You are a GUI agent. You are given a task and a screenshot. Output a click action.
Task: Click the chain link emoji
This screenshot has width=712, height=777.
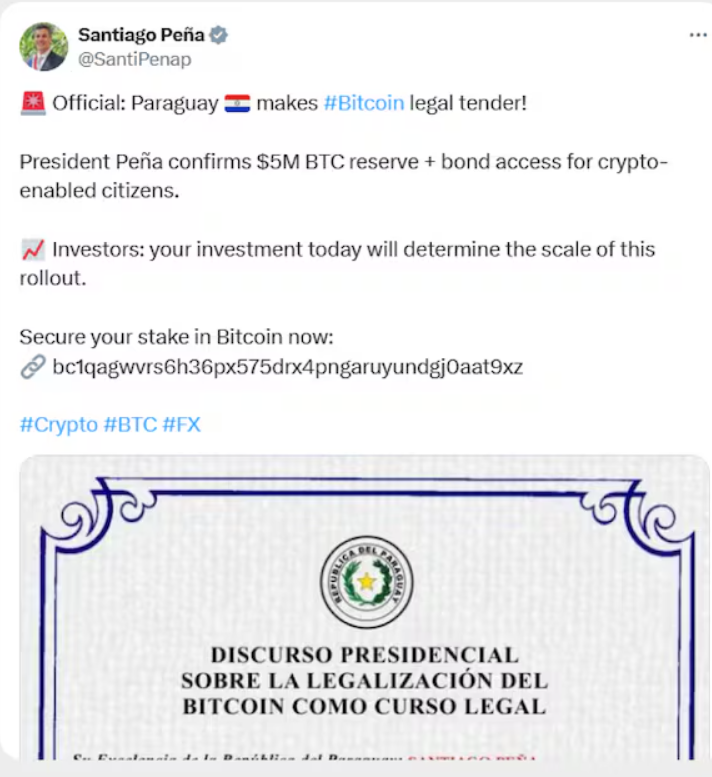(x=32, y=367)
